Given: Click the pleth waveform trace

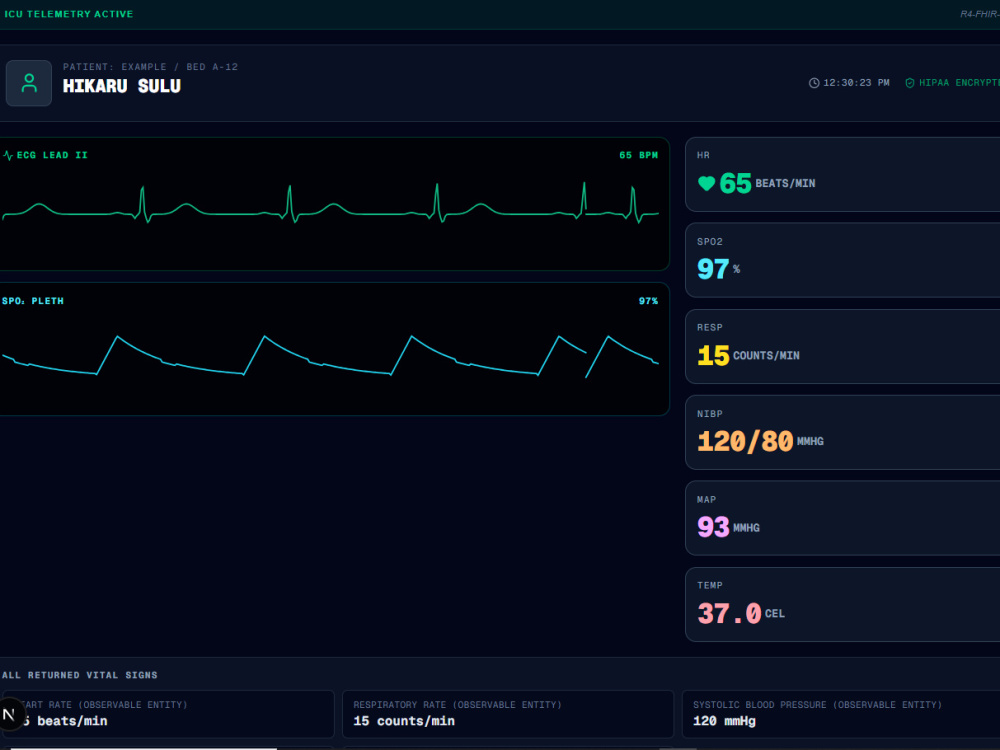Looking at the screenshot, I should pos(330,356).
